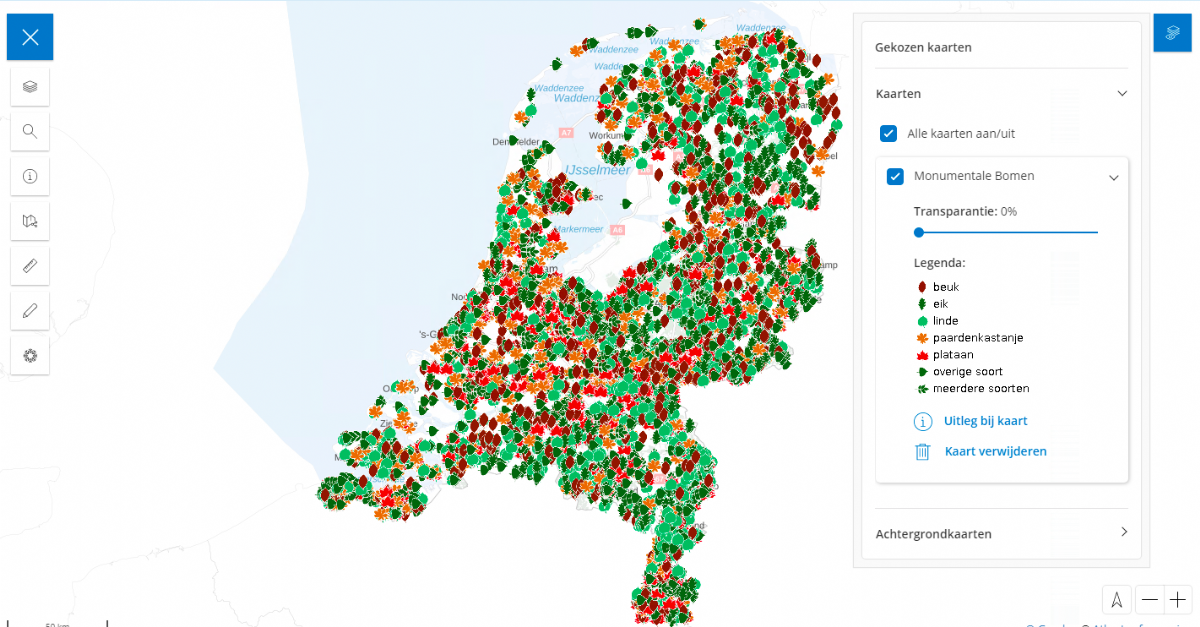Viewport: 1200px width, 627px height.
Task: Click the plataan legend label
Action: click(953, 355)
